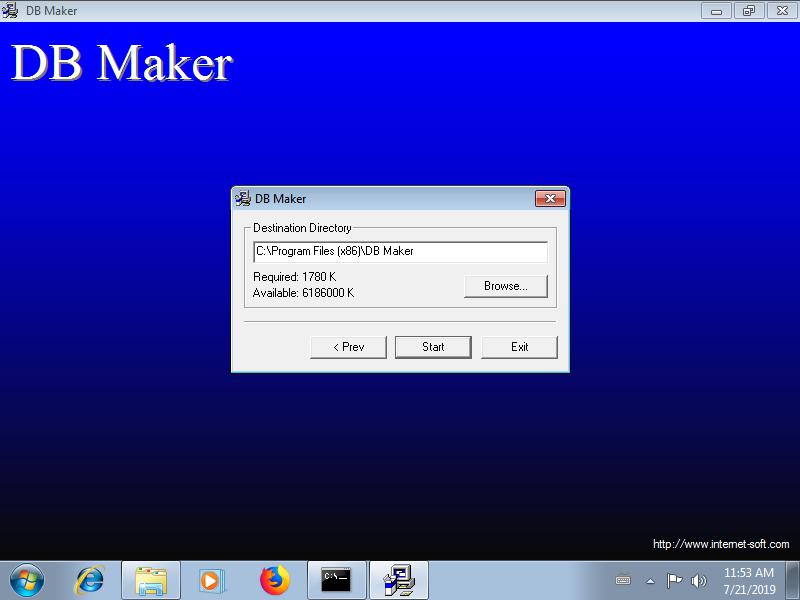Show hidden system tray icons arrow
Screen dimensions: 800x600
[x=650, y=581]
